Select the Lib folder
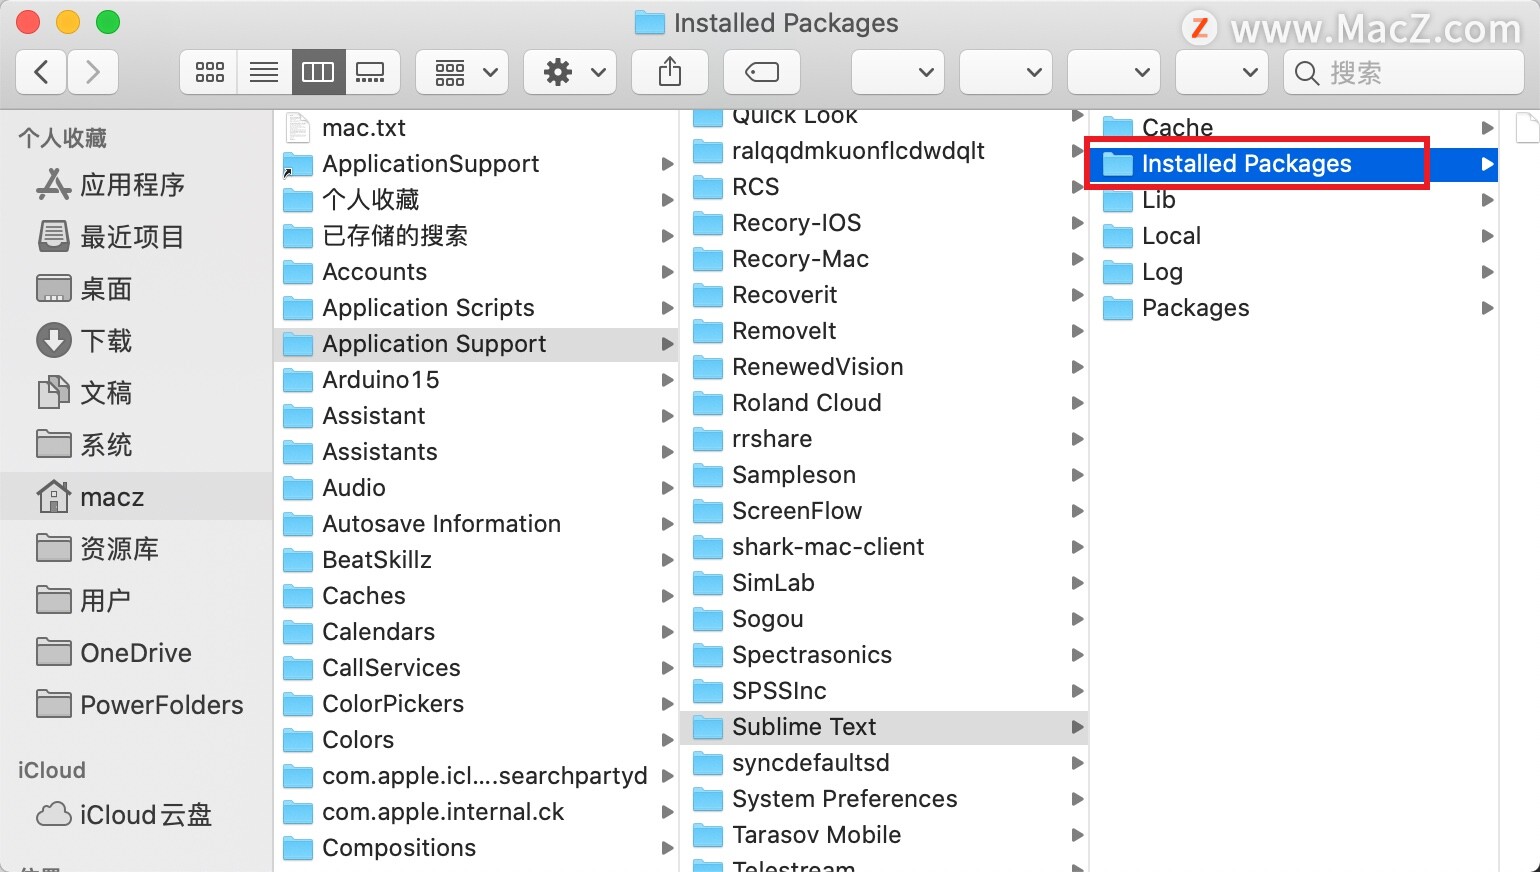 [x=1294, y=200]
